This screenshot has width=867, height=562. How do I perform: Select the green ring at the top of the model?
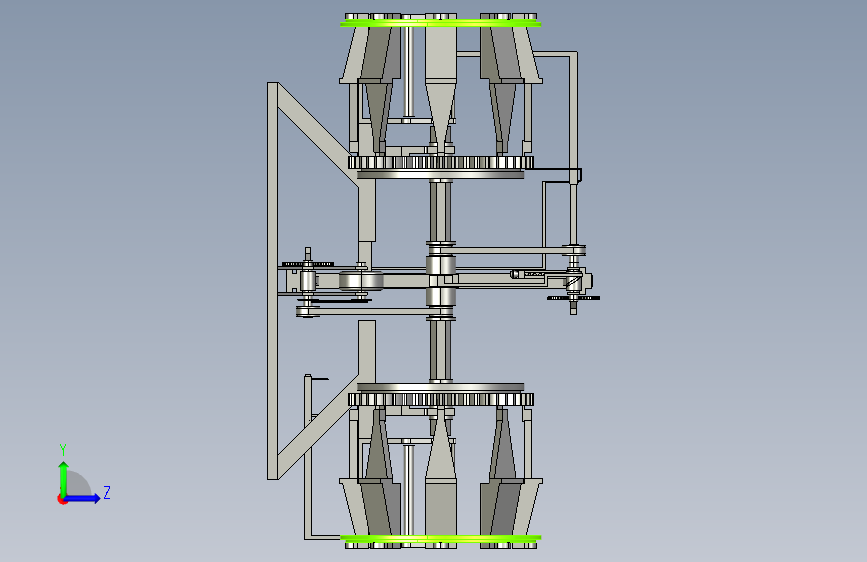click(441, 23)
